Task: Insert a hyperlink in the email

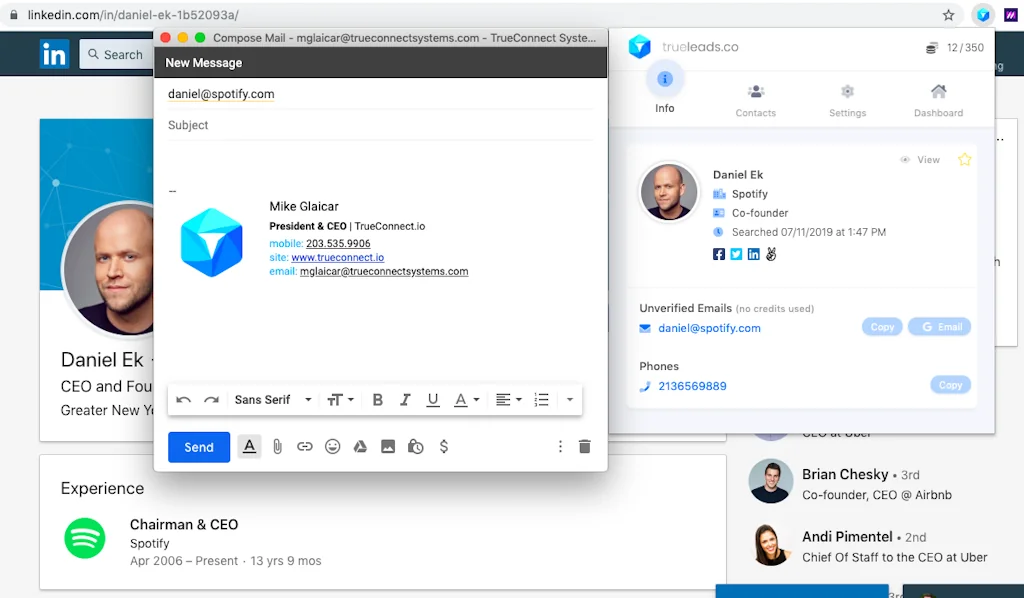Action: 305,447
